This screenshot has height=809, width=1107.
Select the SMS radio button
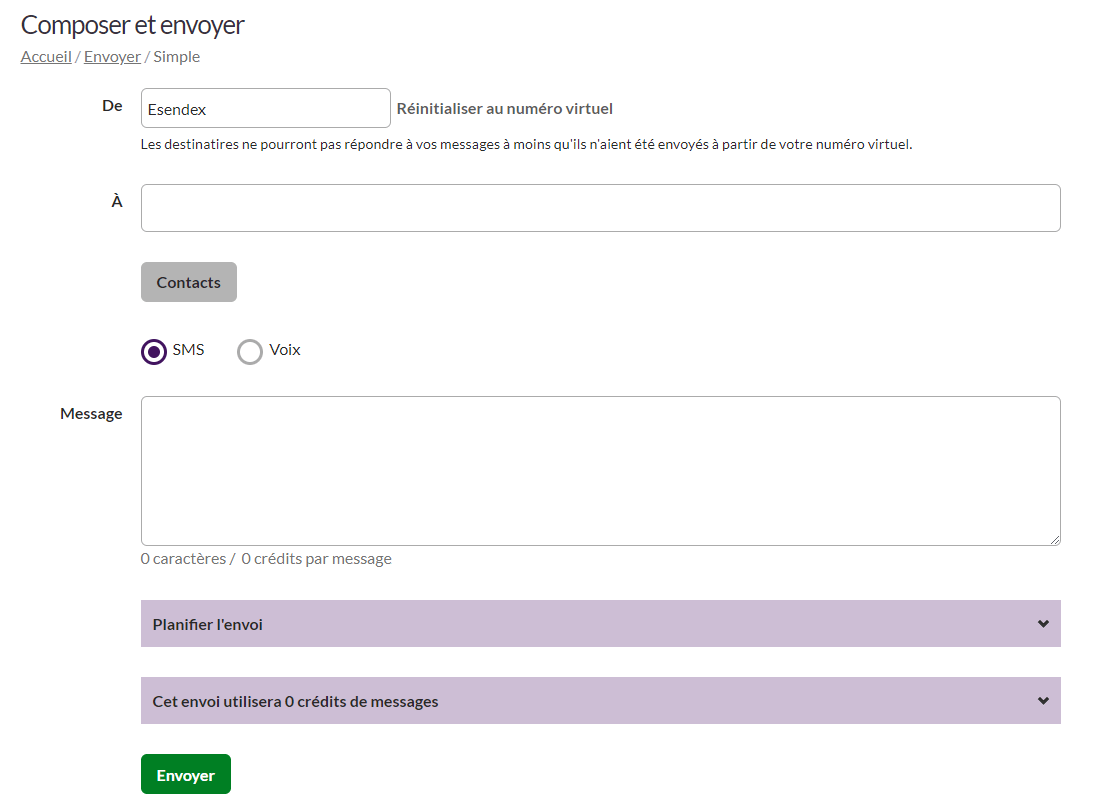[x=154, y=351]
